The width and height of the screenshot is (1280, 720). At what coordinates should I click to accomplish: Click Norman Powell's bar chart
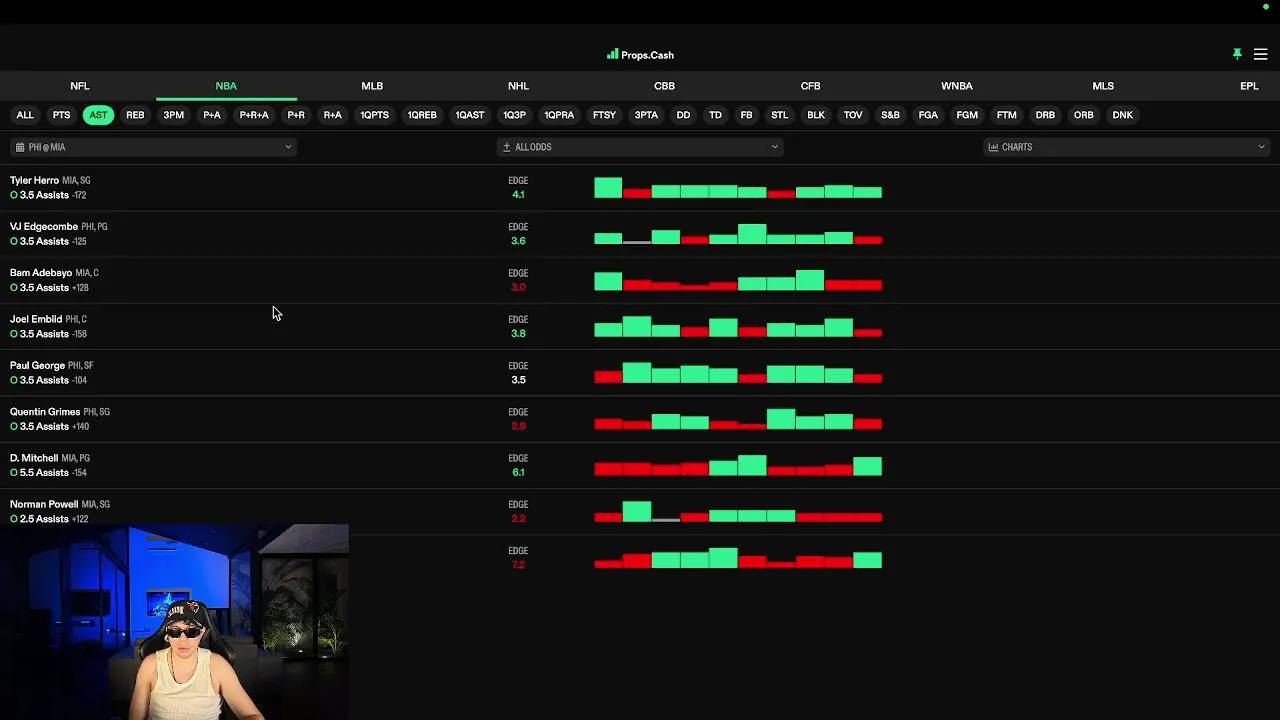click(x=738, y=512)
